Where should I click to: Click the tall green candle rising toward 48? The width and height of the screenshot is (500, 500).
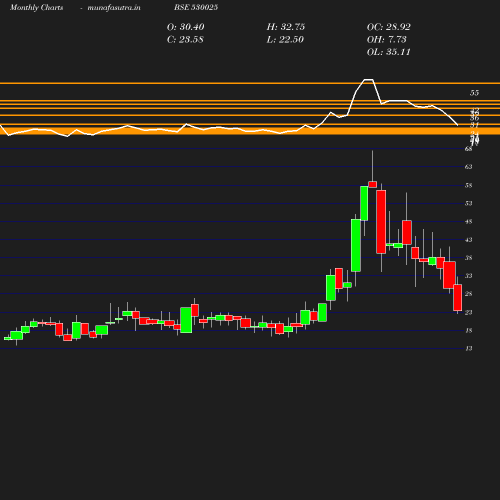pos(356,245)
